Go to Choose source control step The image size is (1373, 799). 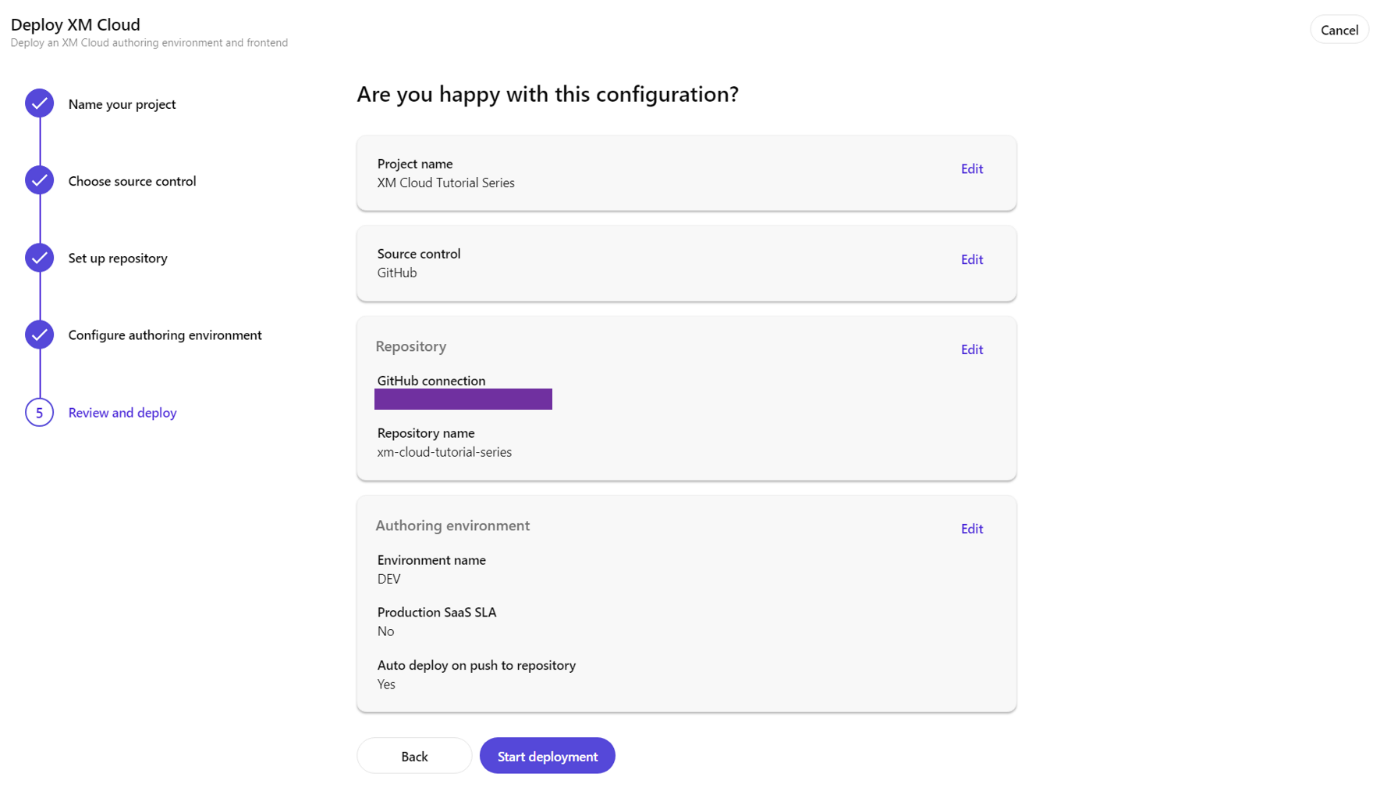132,181
